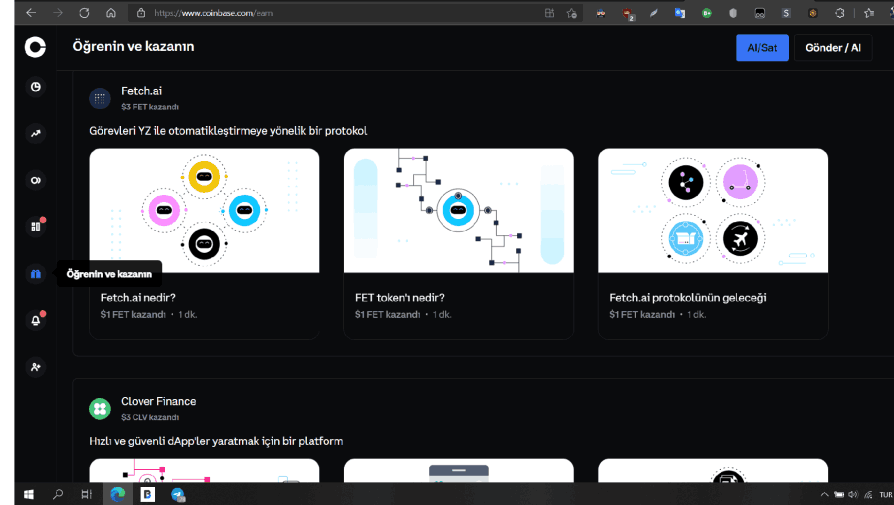Viewport: 894px width, 505px height.
Task: Open the shield extension icon
Action: 733,13
